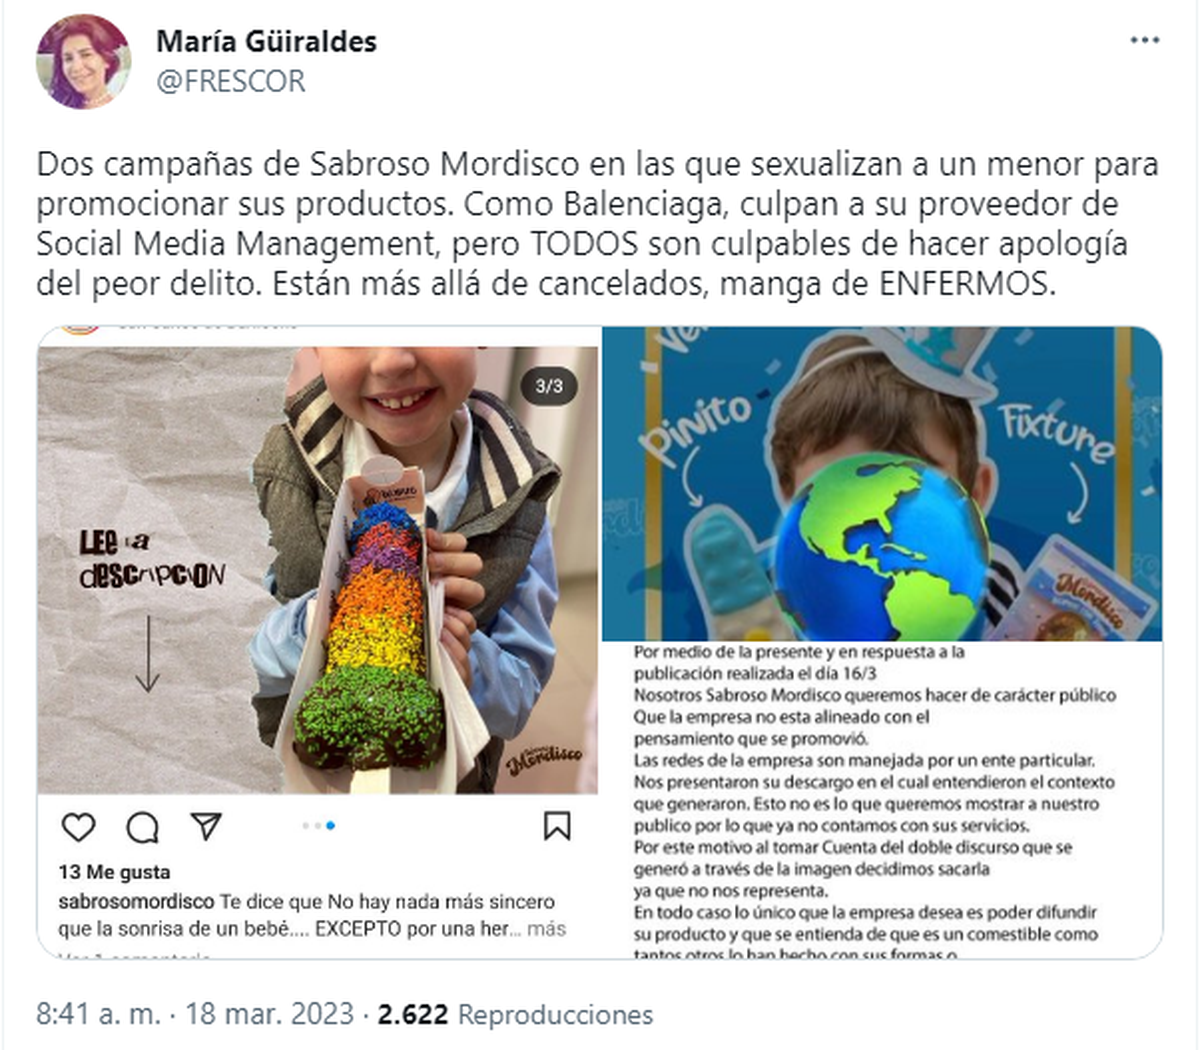Open the right tweet image thumbnail
This screenshot has height=1050, width=1200.
(x=882, y=641)
